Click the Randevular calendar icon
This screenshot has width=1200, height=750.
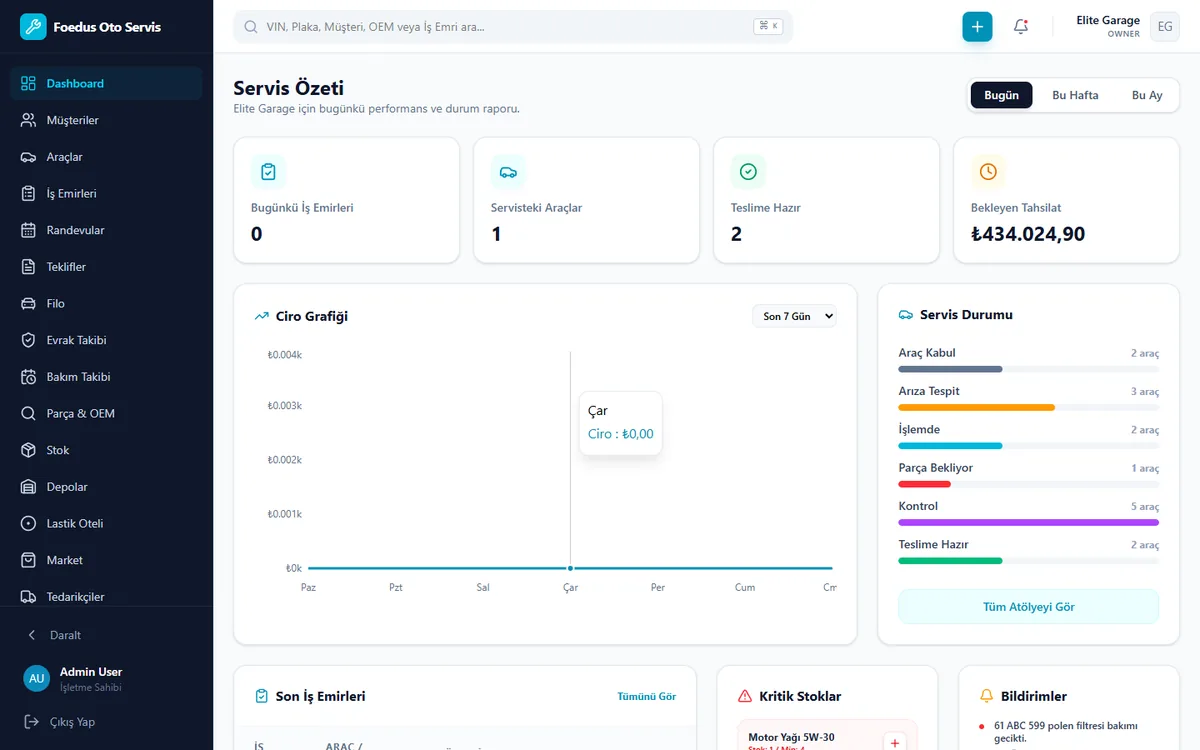click(x=28, y=230)
